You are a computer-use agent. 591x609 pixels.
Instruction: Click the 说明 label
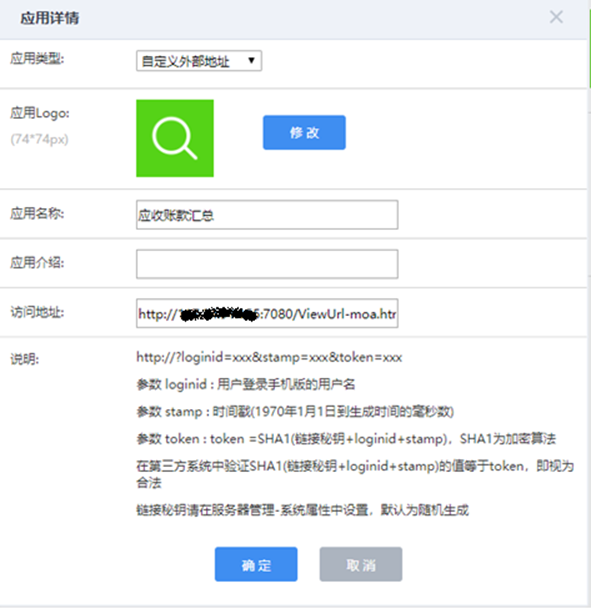point(24,359)
